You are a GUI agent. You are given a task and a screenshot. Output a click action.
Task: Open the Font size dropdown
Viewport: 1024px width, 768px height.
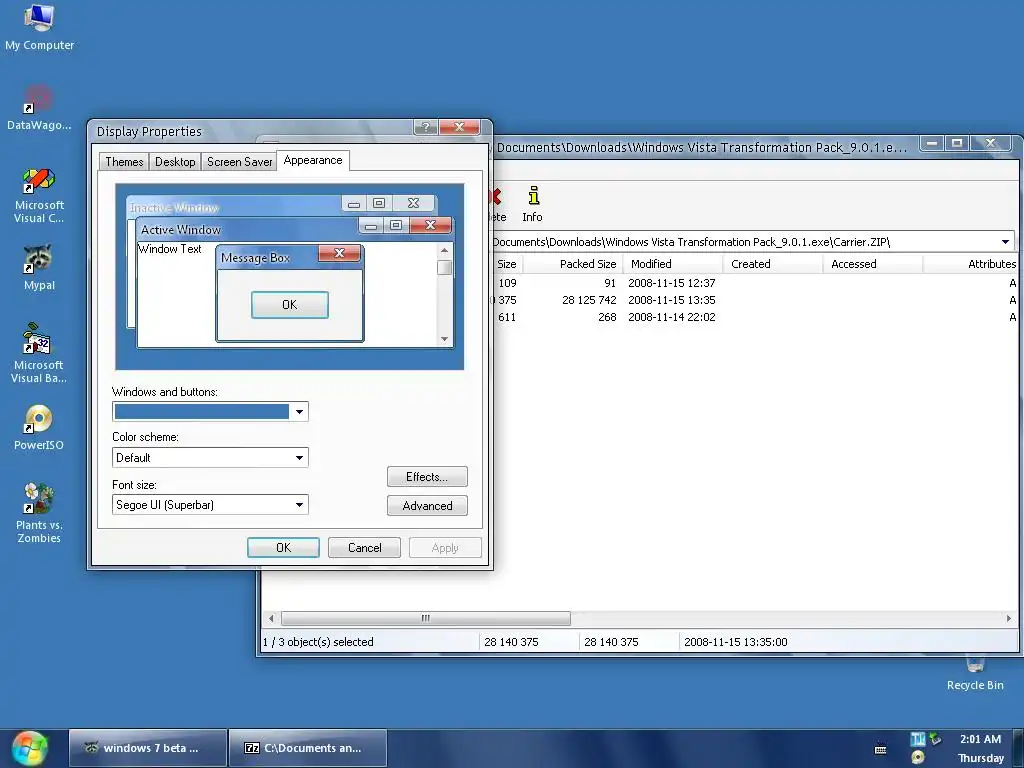click(x=299, y=505)
